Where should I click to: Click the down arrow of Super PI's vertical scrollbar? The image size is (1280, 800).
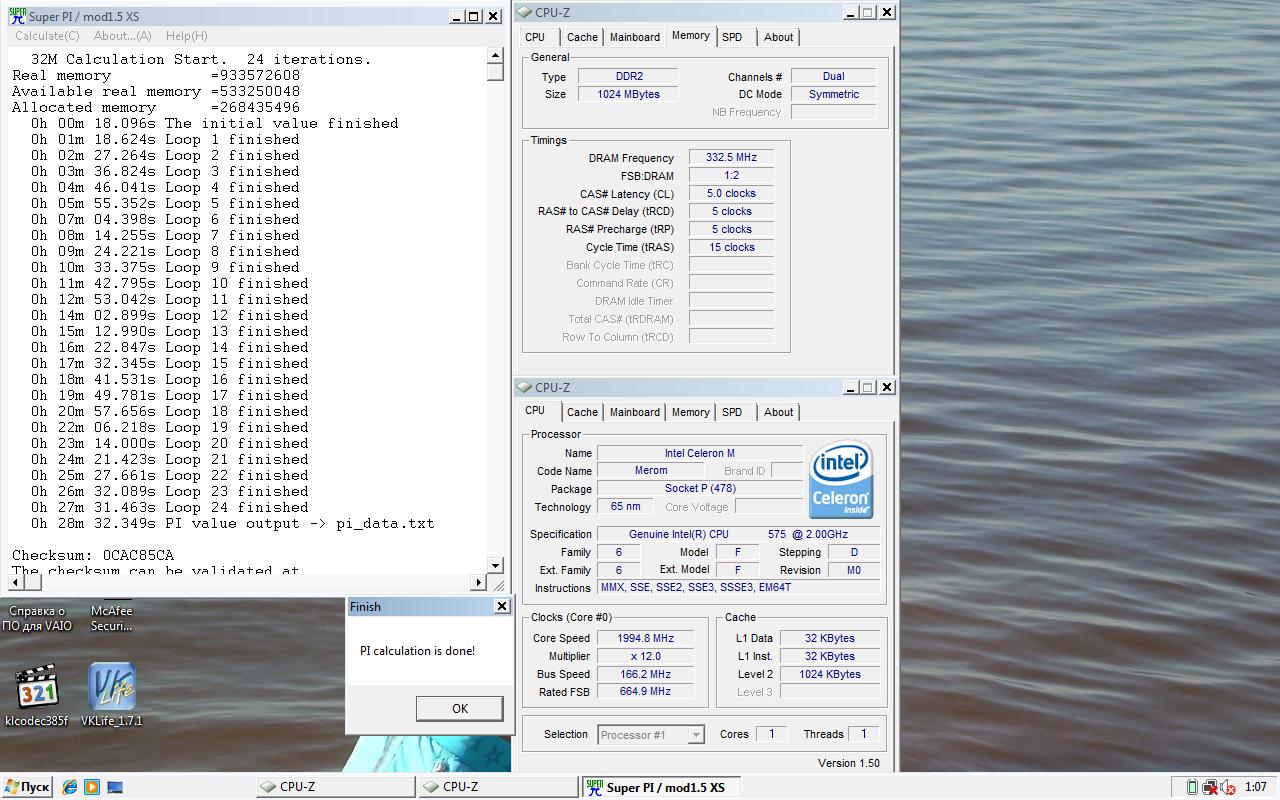pos(495,565)
